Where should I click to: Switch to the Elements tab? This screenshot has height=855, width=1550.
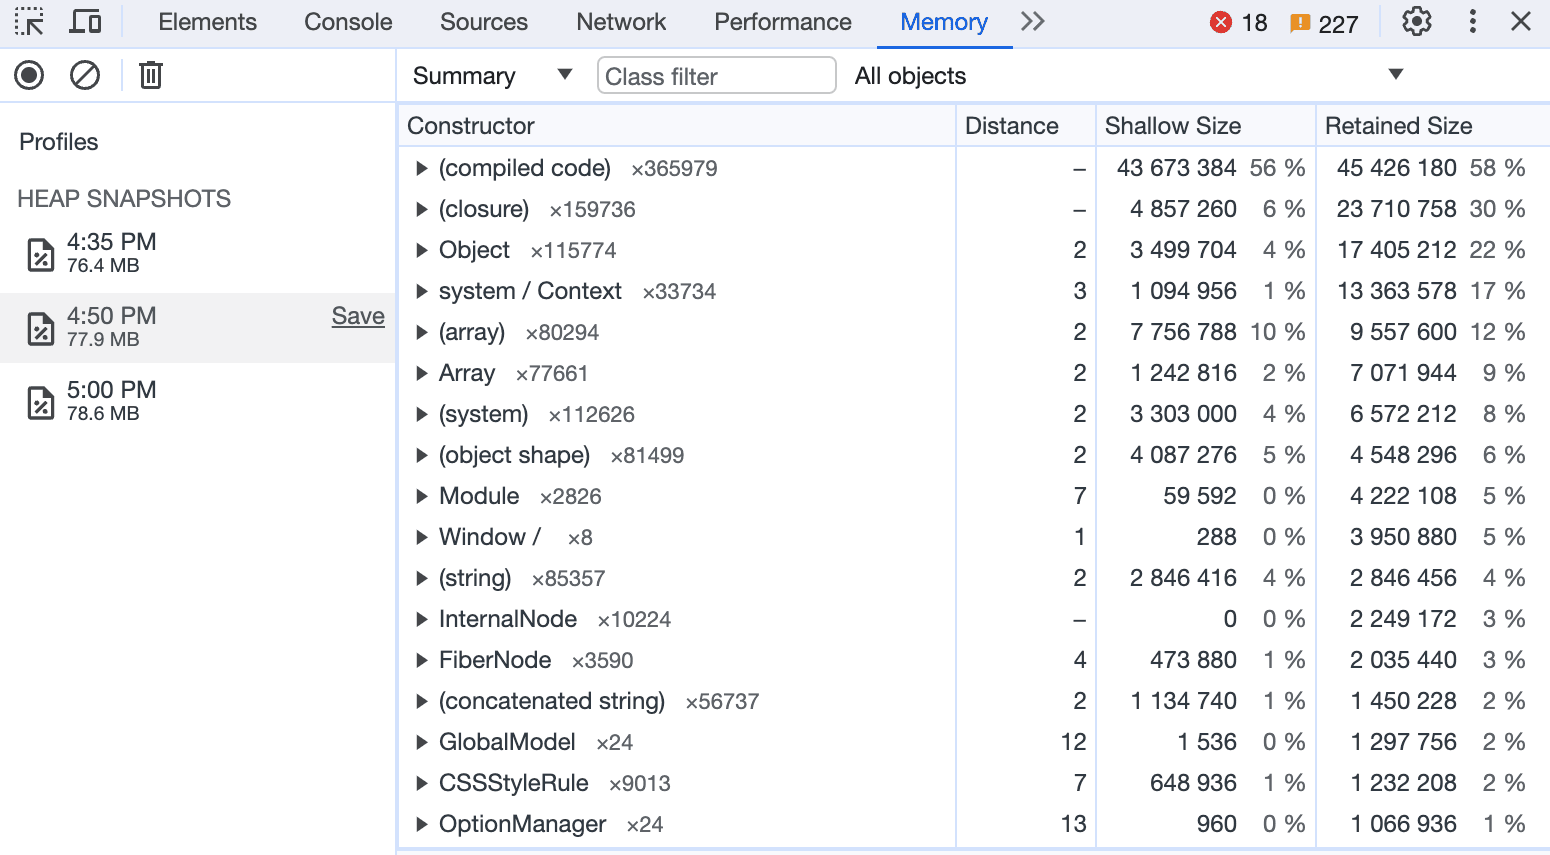pos(207,22)
